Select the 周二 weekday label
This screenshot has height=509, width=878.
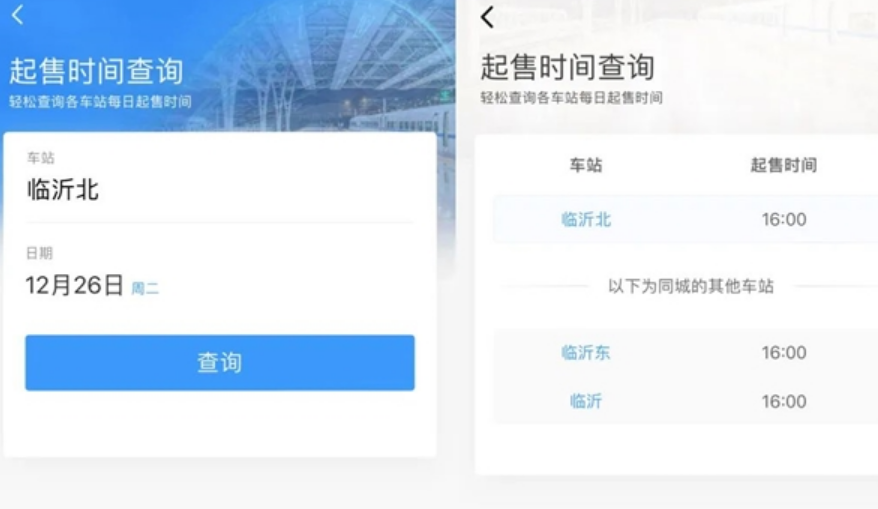[x=145, y=288]
